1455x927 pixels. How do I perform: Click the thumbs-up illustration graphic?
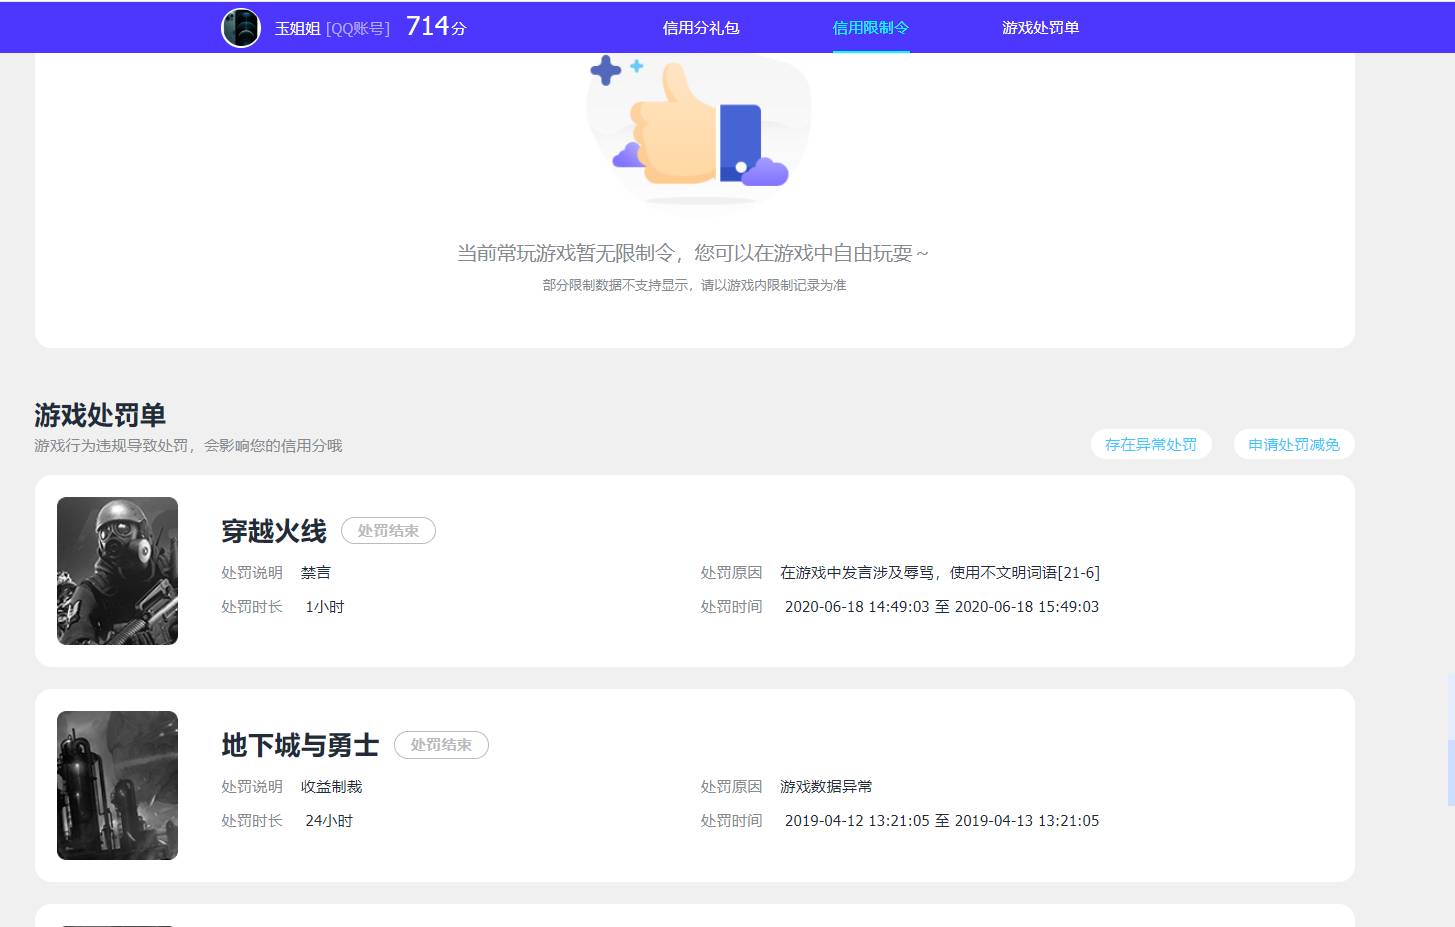698,135
